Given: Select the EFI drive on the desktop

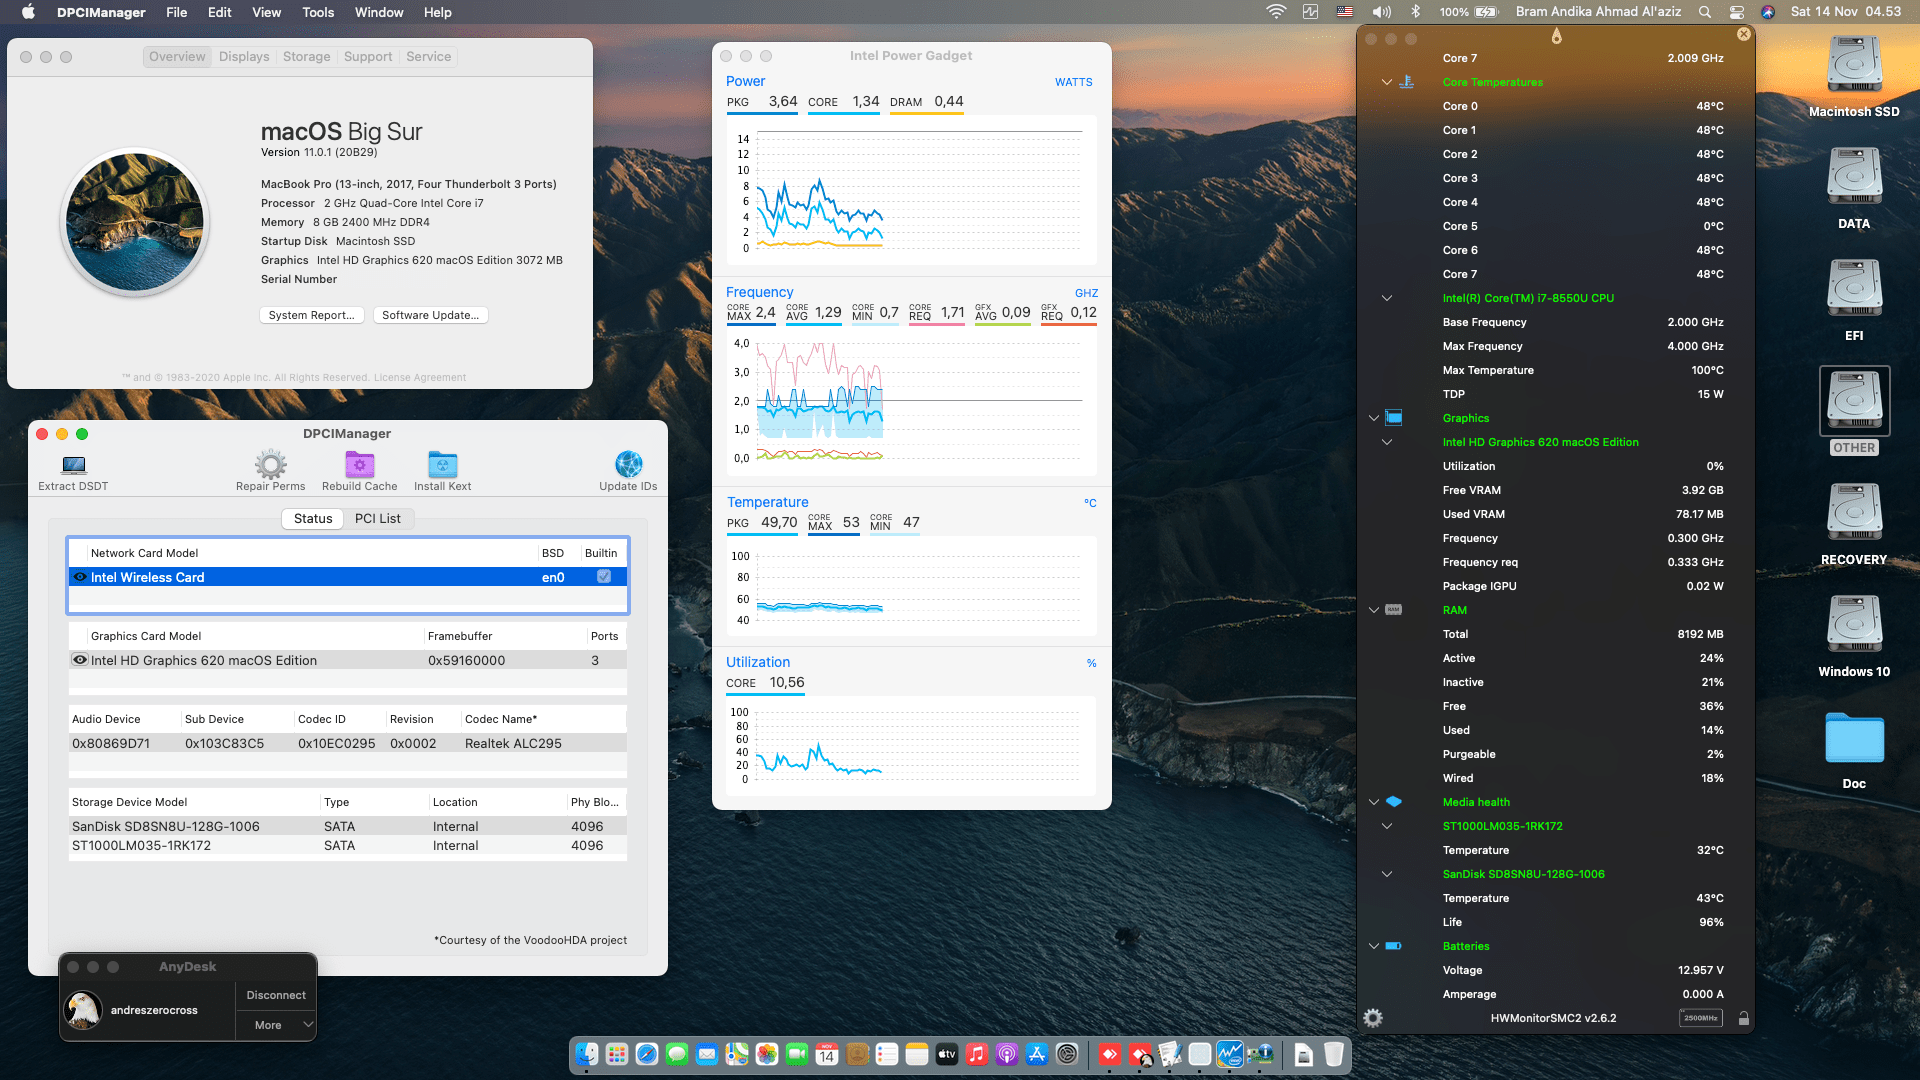Looking at the screenshot, I should pos(1854,300).
